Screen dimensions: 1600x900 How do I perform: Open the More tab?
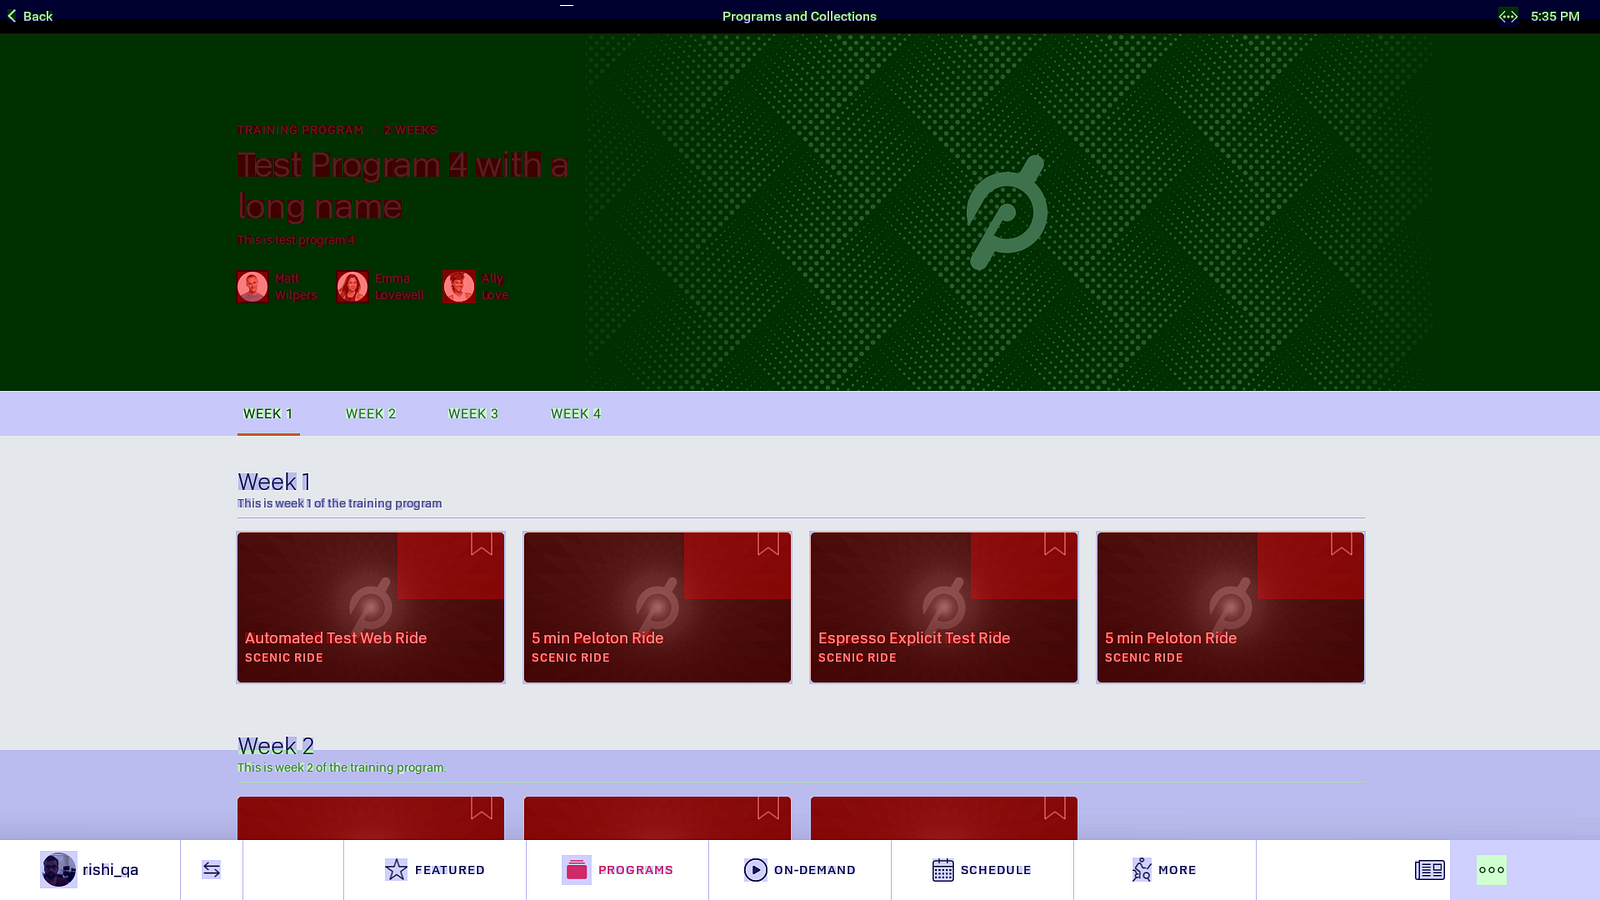coord(1164,870)
